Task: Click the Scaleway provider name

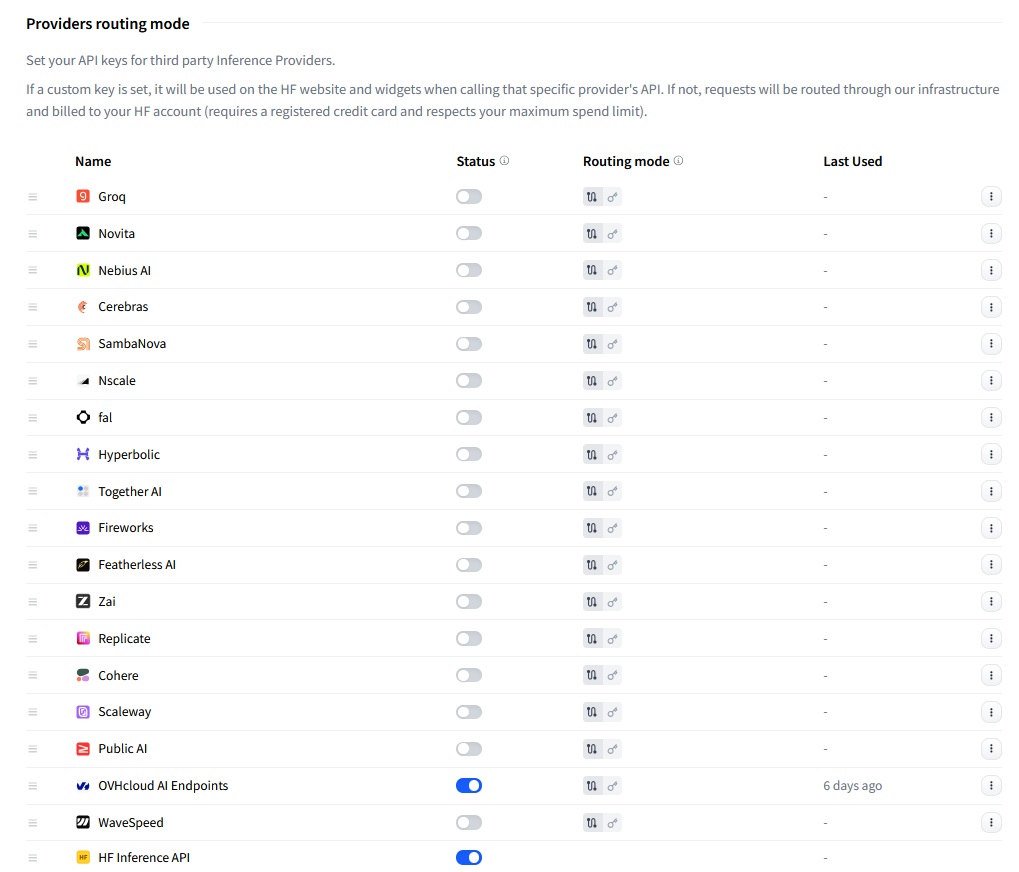Action: (x=125, y=712)
